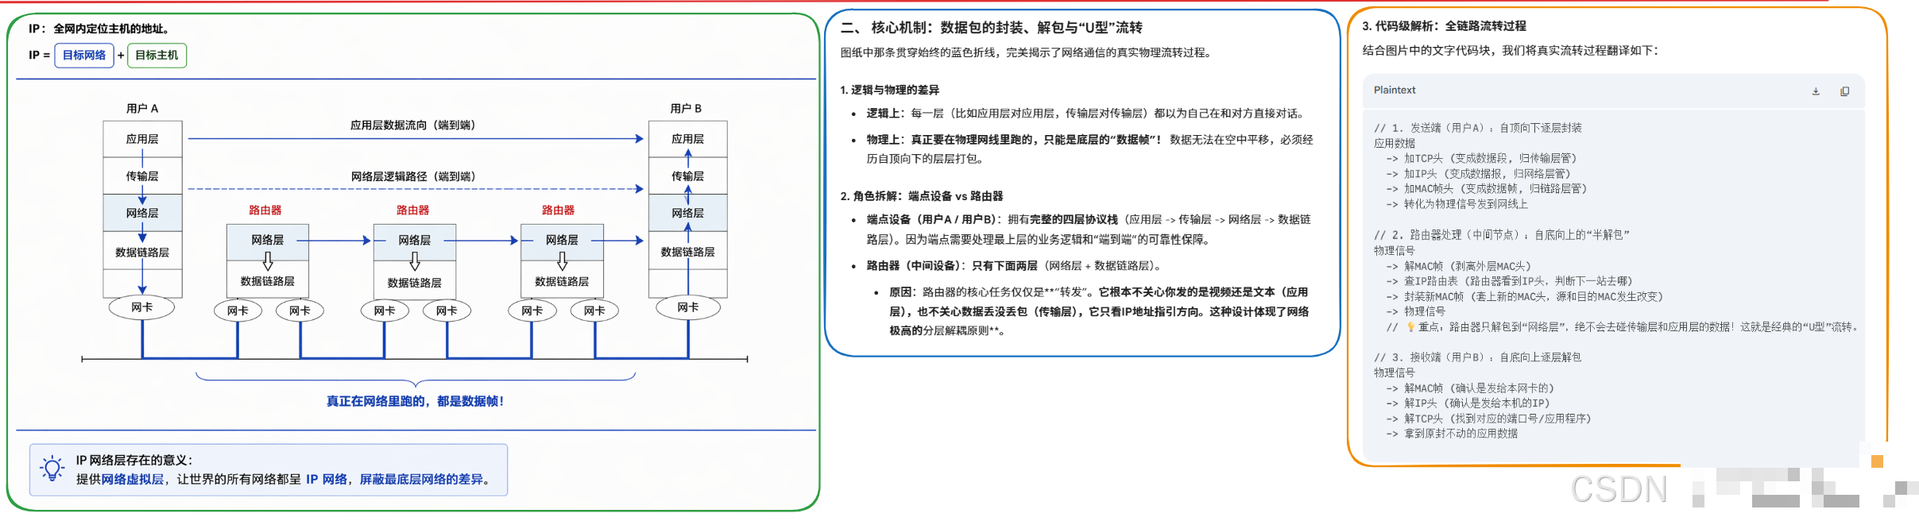The height and width of the screenshot is (521, 1919).
Task: Click code line -> 解TCP头
Action: [x=1488, y=418]
